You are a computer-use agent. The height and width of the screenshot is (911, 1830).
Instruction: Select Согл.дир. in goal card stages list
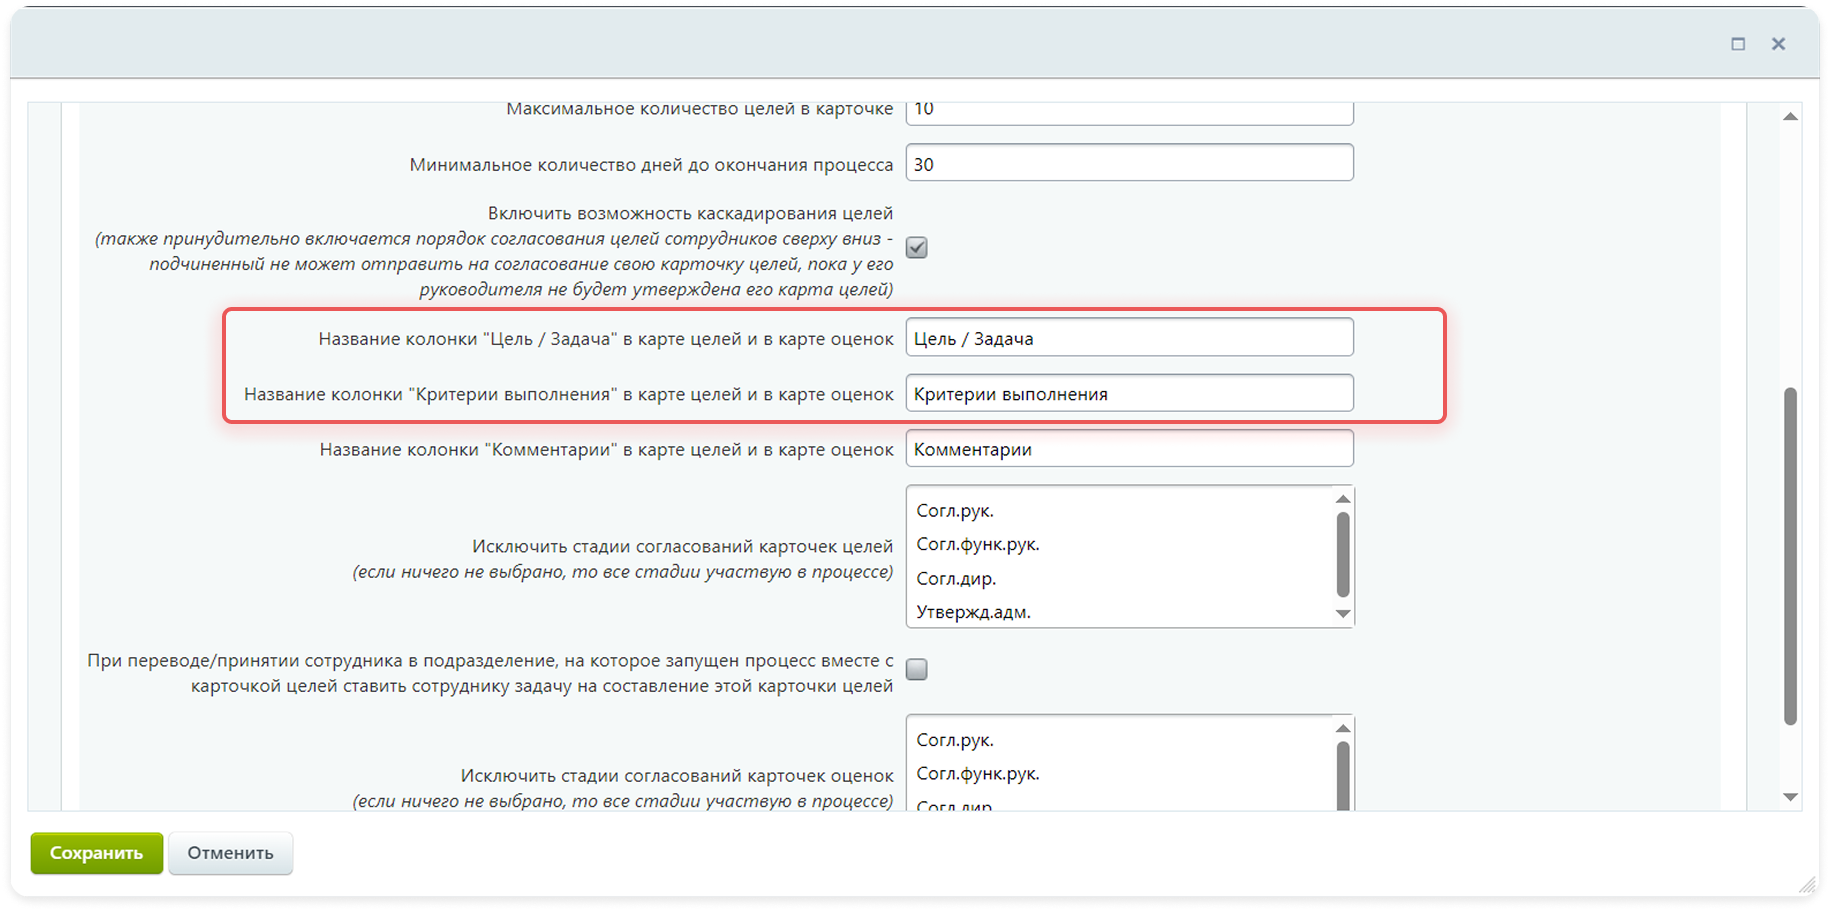pyautogui.click(x=956, y=579)
